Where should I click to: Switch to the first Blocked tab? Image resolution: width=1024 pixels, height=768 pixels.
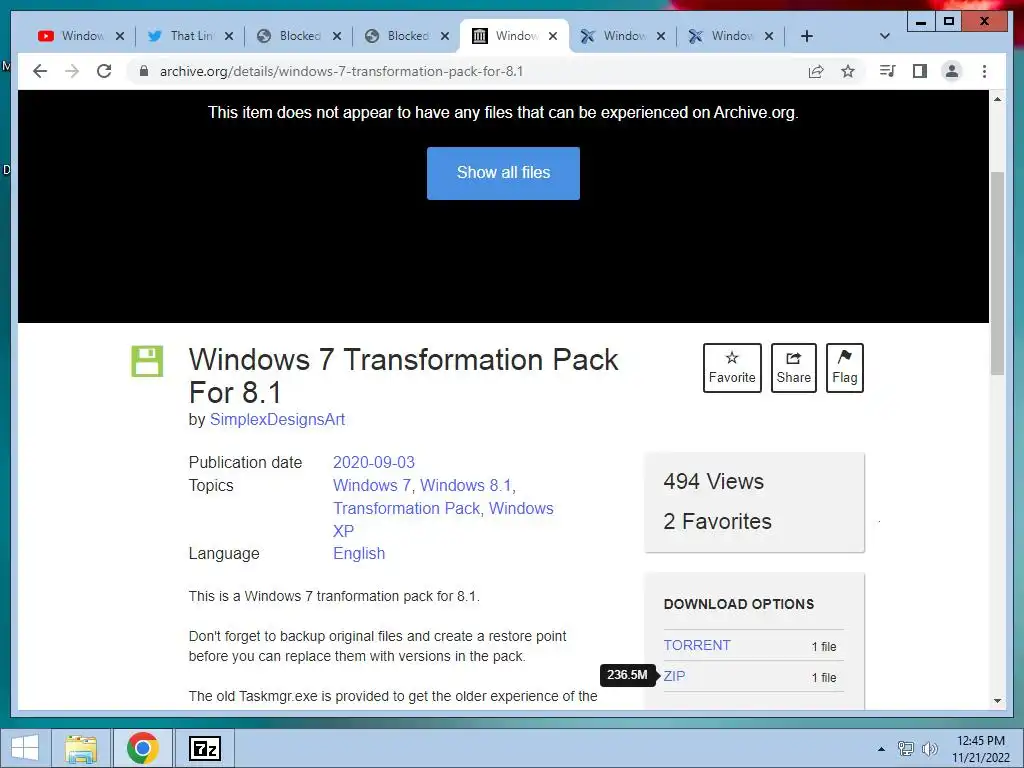298,36
